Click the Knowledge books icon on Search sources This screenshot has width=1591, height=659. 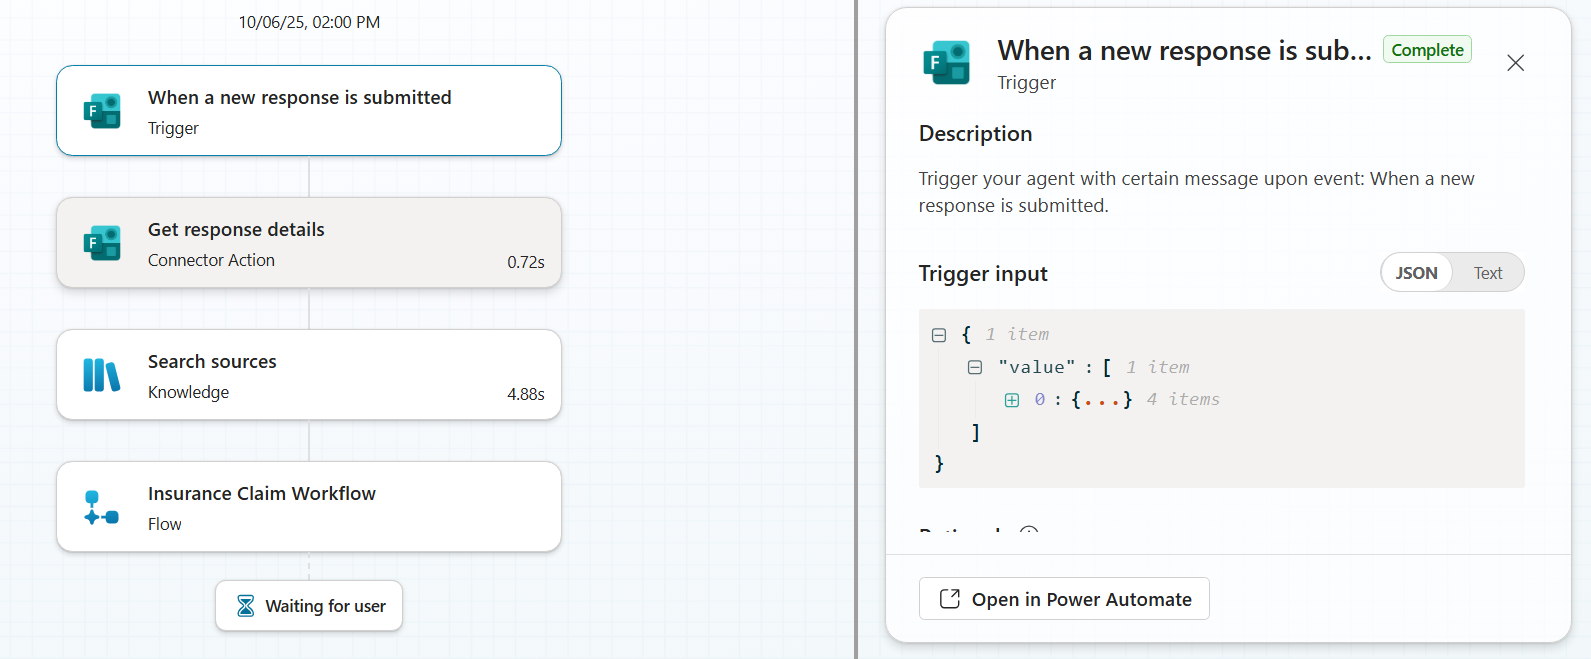point(102,375)
